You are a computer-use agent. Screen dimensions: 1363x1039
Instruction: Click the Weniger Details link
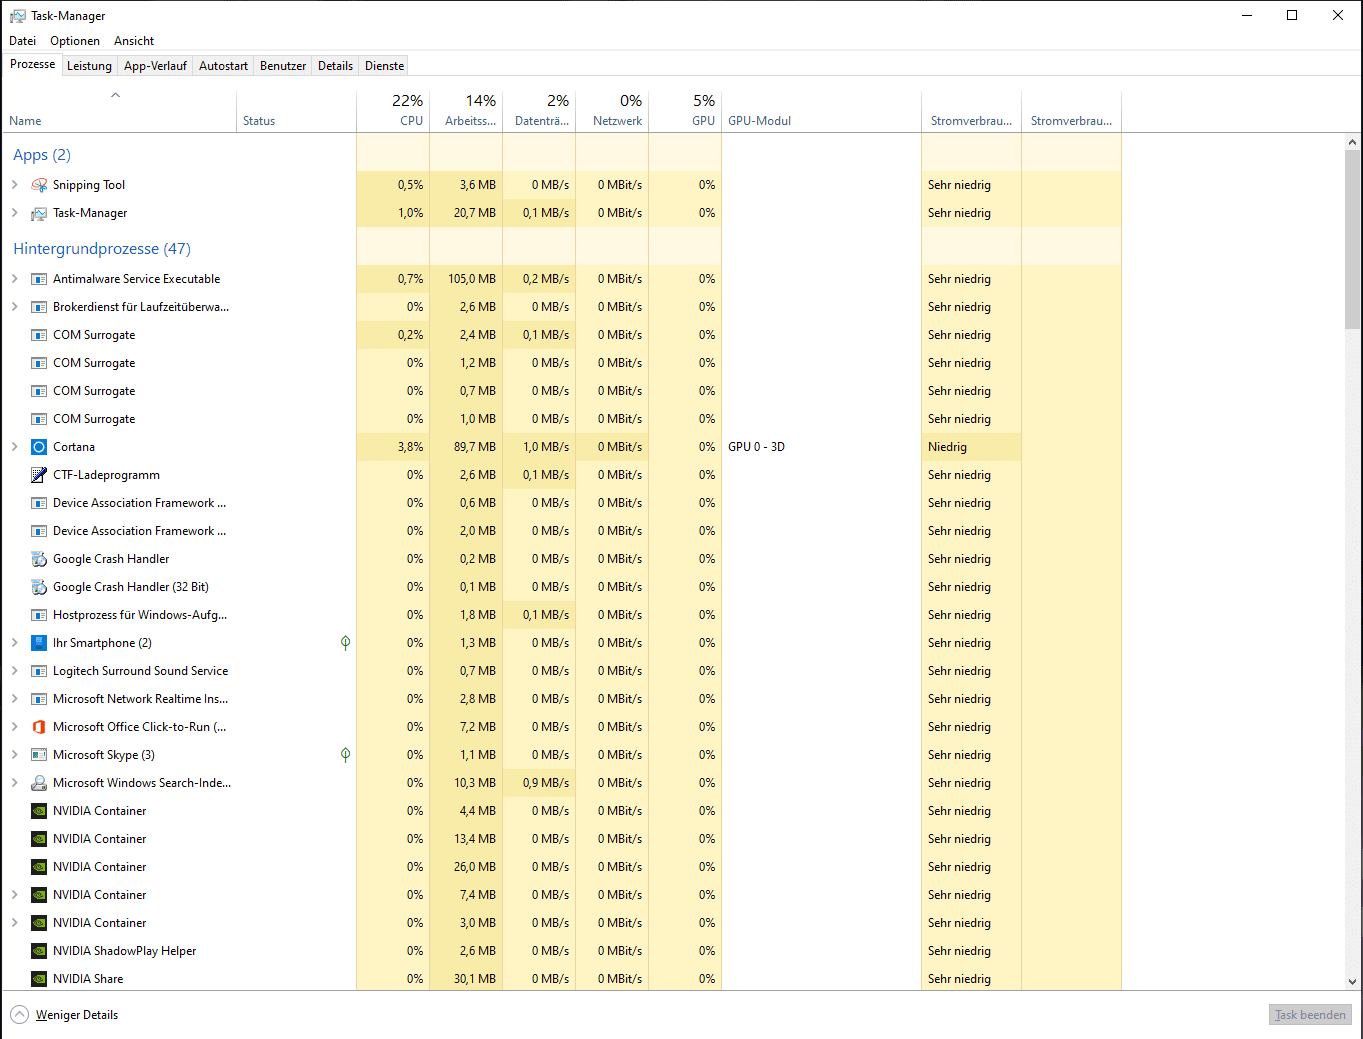(77, 1015)
